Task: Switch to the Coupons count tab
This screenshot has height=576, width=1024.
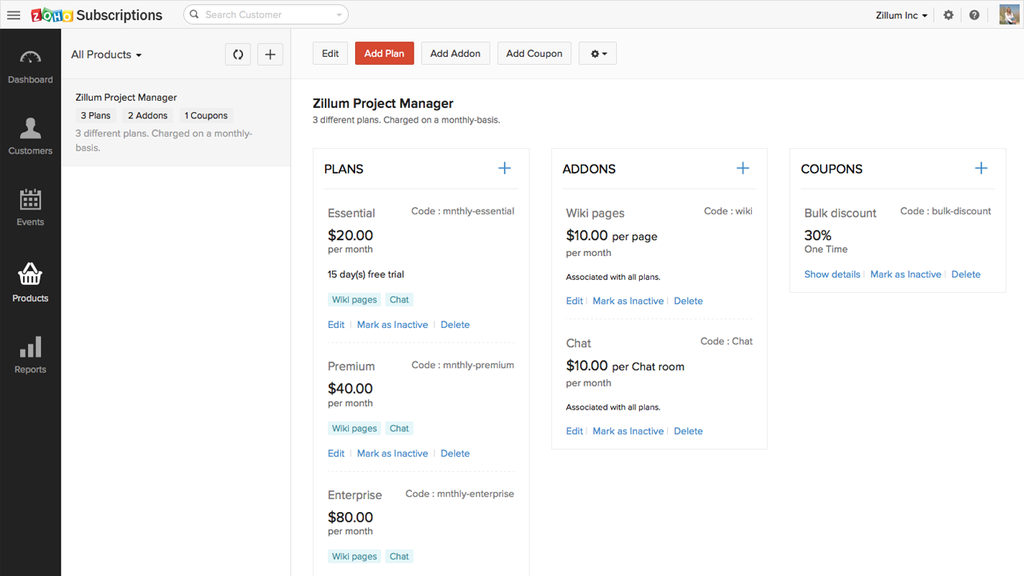Action: tap(205, 115)
